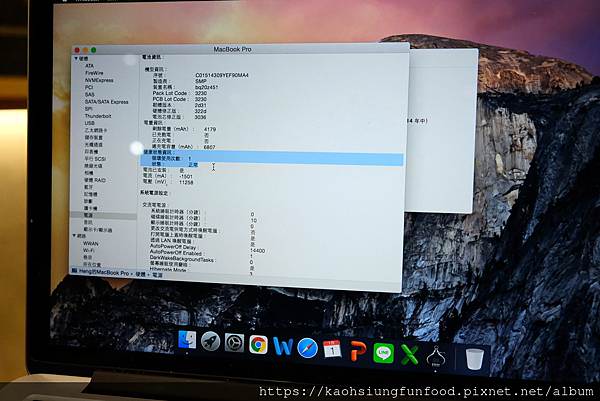This screenshot has height=401, width=600.
Task: Click DarkWakeBackgroundTasks row label
Action: coord(182,259)
